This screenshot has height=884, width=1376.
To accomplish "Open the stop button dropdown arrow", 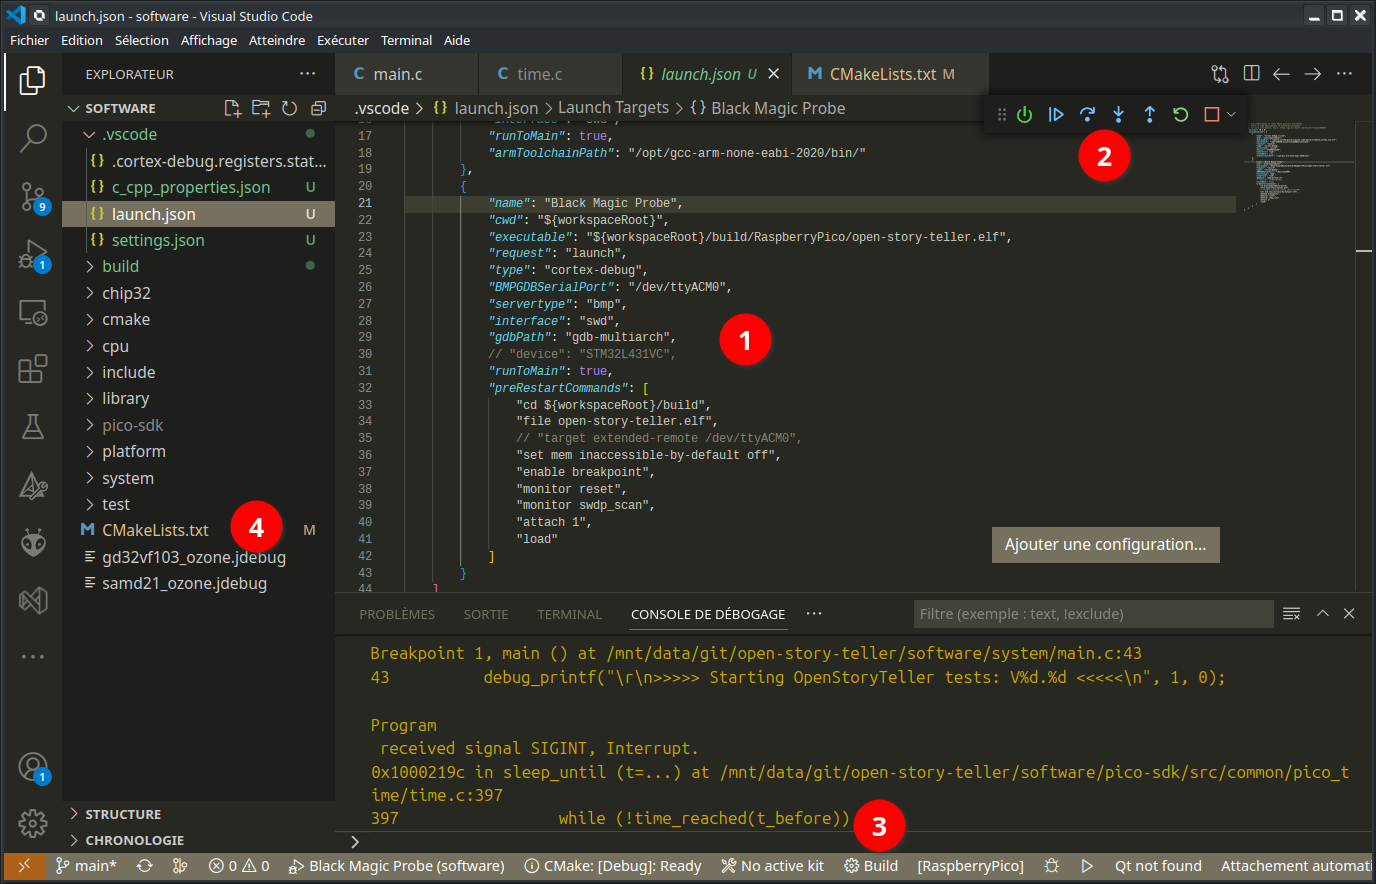I will point(1230,114).
